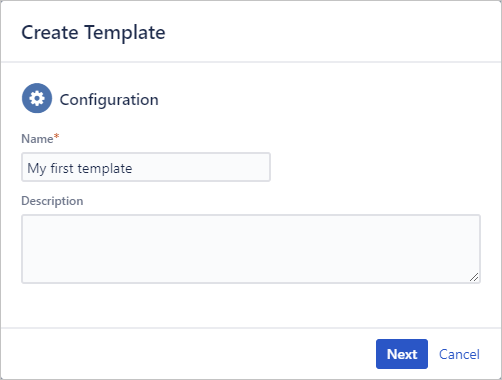The height and width of the screenshot is (380, 502).
Task: Select the blue circular settings icon
Action: (x=37, y=98)
